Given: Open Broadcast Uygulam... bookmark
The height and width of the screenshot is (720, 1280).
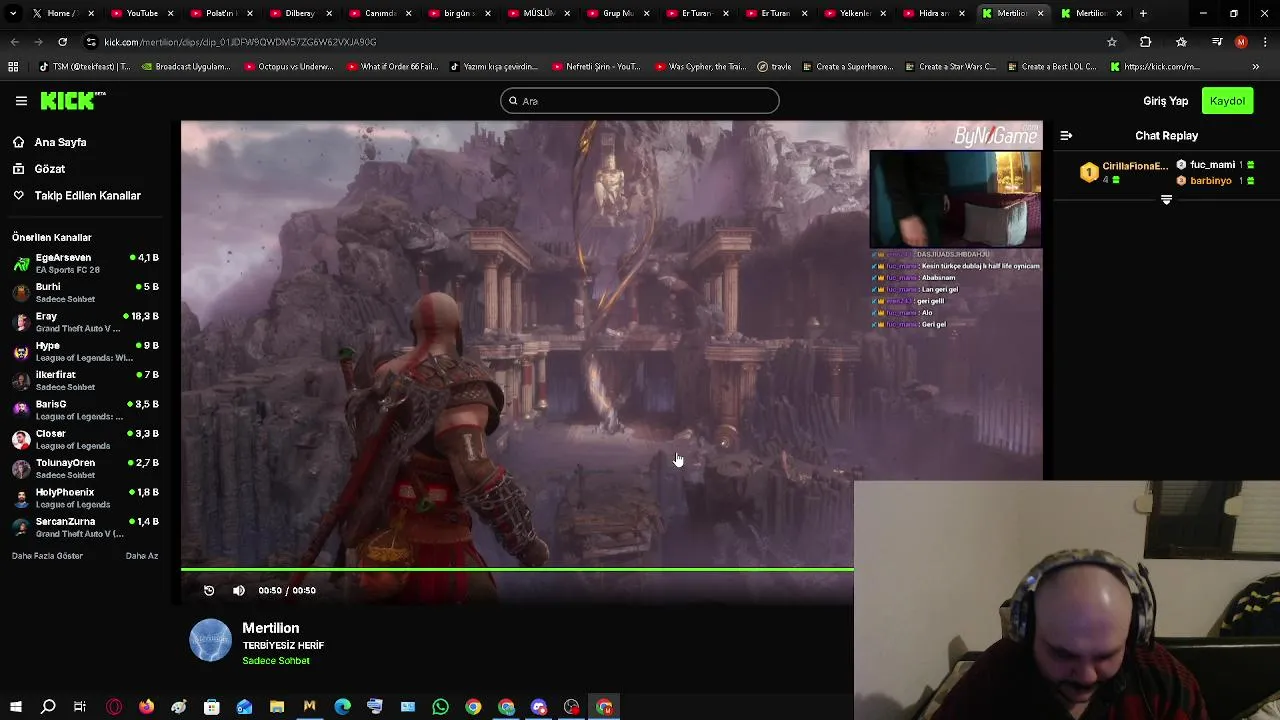Looking at the screenshot, I should click(186, 67).
